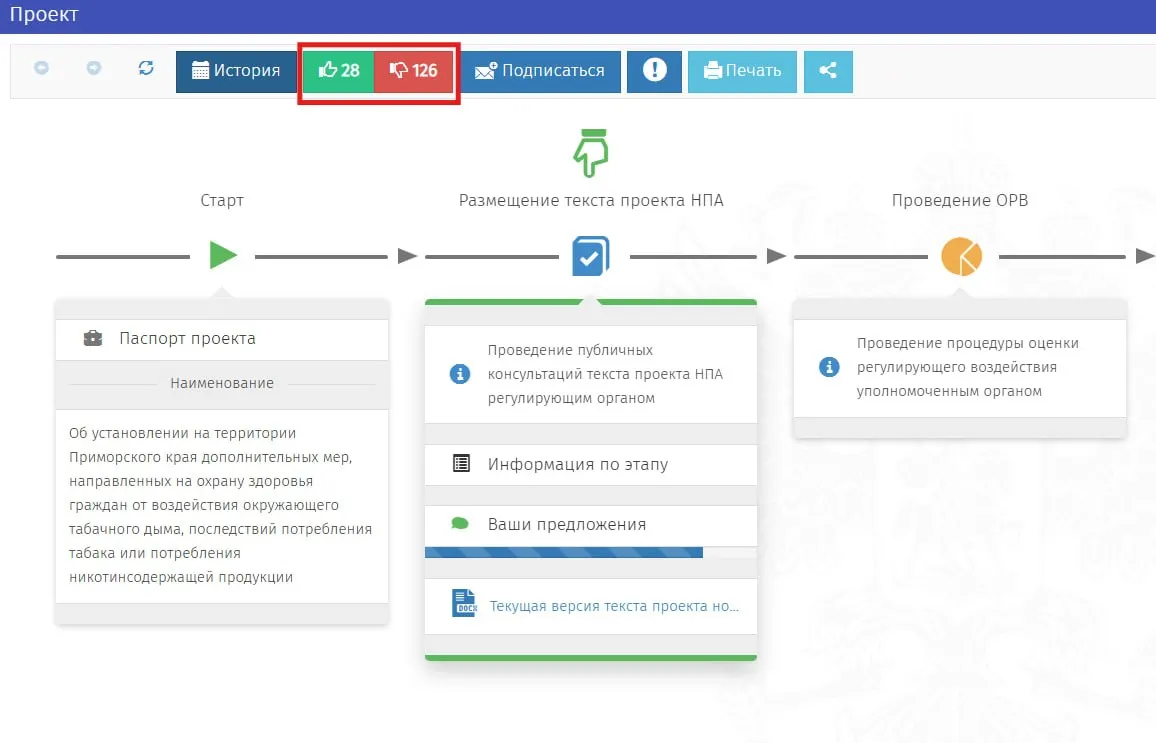The height and width of the screenshot is (743, 1156).
Task: Vote thumbs down showing 126
Action: (414, 71)
